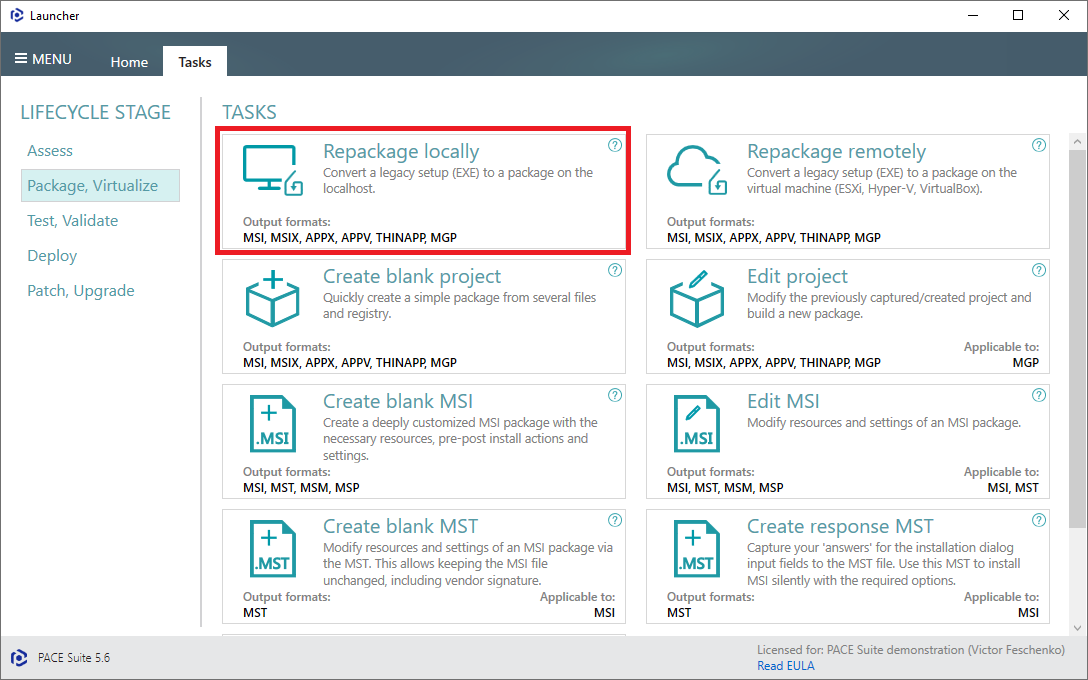Click the Create blank project box icon
The height and width of the screenshot is (680, 1088).
pyautogui.click(x=271, y=296)
